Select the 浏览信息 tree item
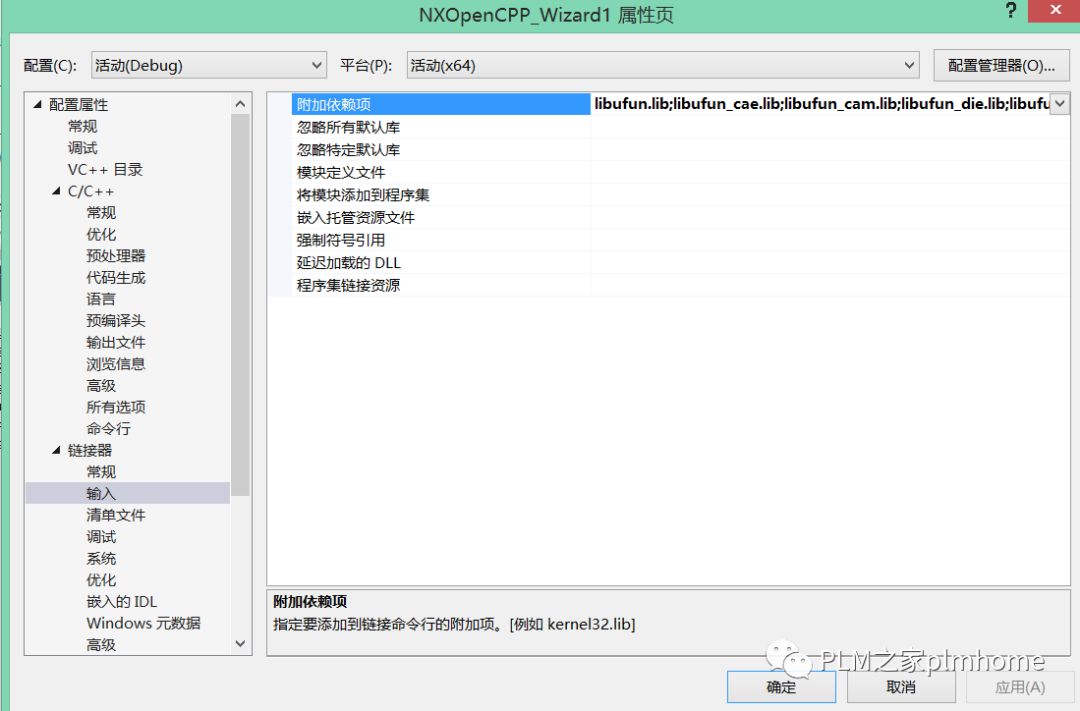Image resolution: width=1080 pixels, height=711 pixels. tap(116, 364)
